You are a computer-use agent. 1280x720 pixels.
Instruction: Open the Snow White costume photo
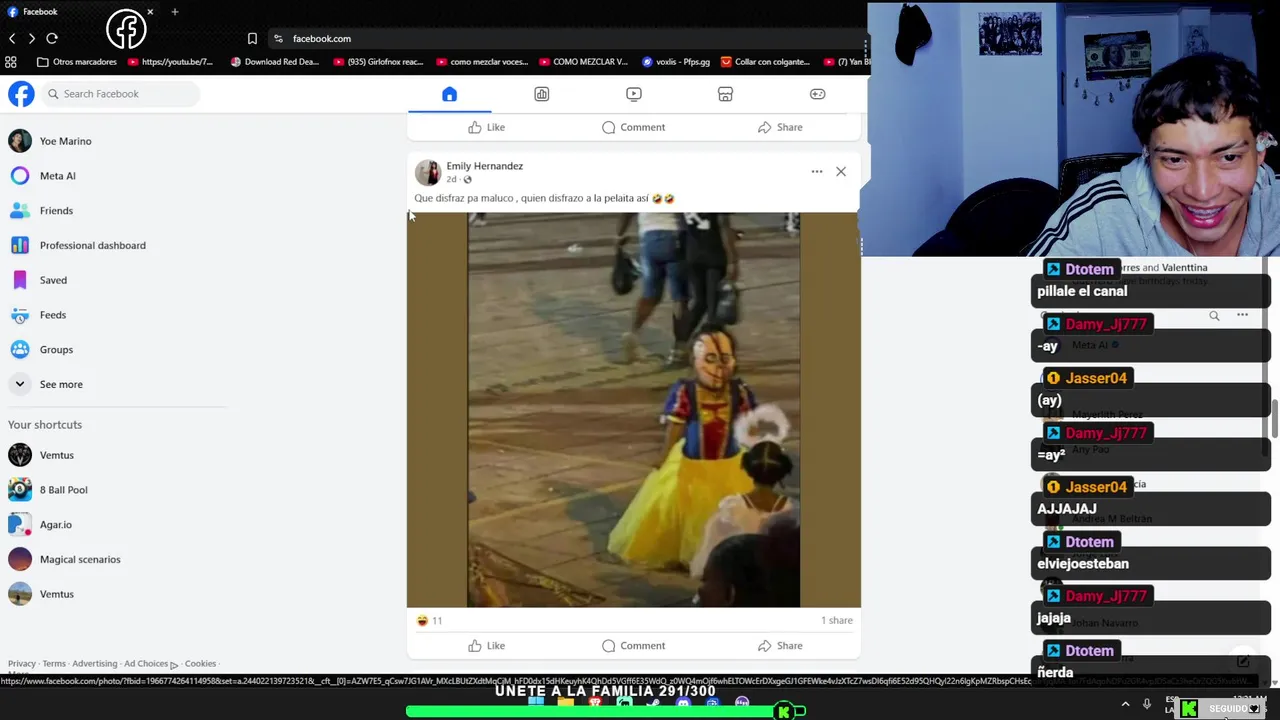[633, 410]
